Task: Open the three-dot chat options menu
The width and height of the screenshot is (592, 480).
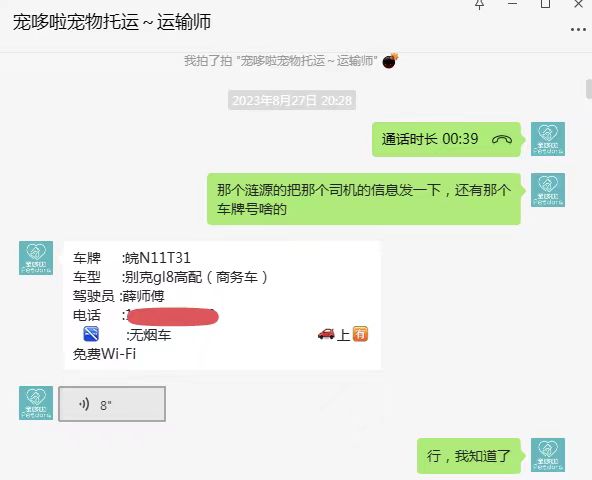Action: point(578,29)
